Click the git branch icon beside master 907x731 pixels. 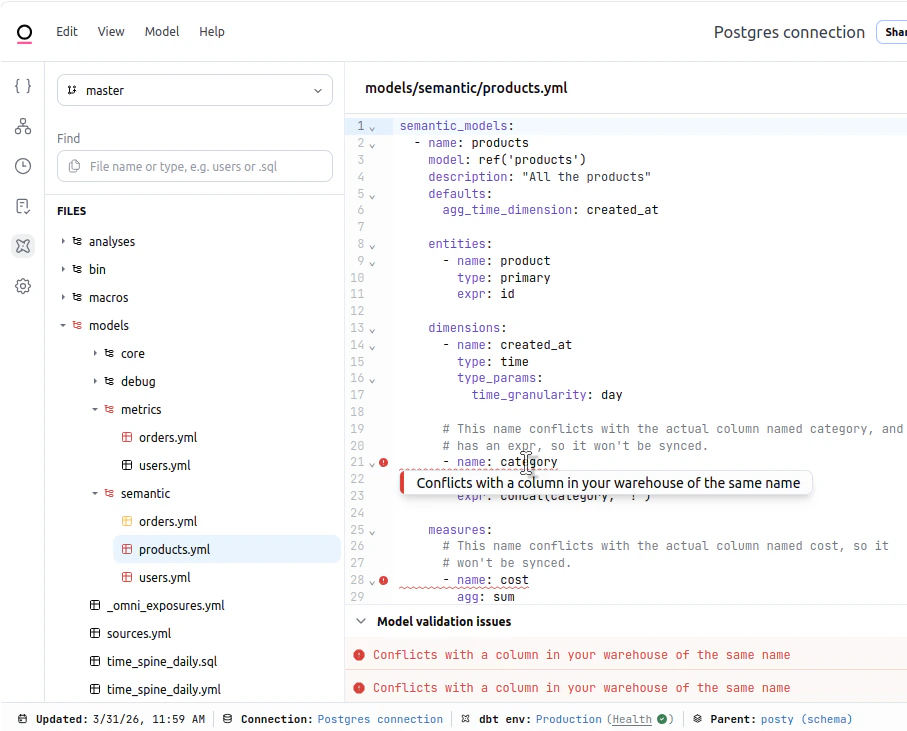pos(72,90)
